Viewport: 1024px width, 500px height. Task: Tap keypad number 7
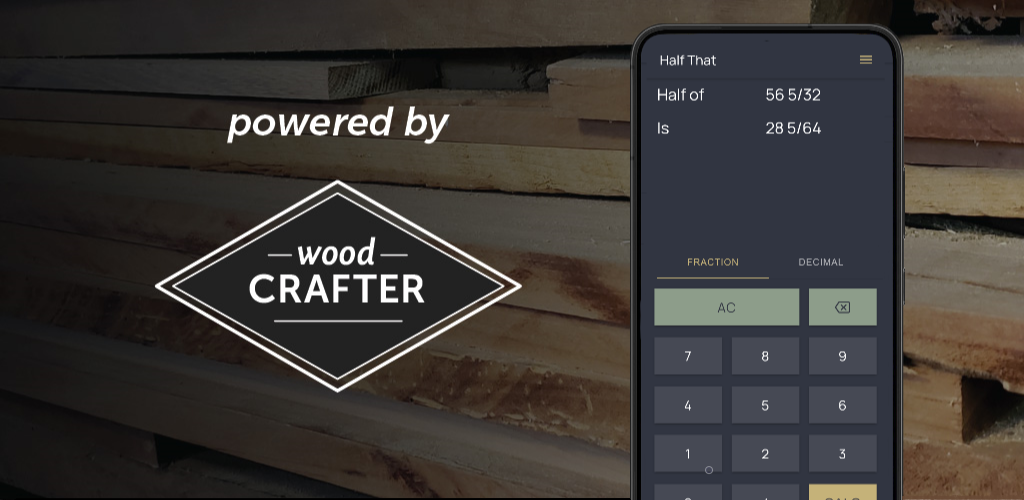click(688, 356)
